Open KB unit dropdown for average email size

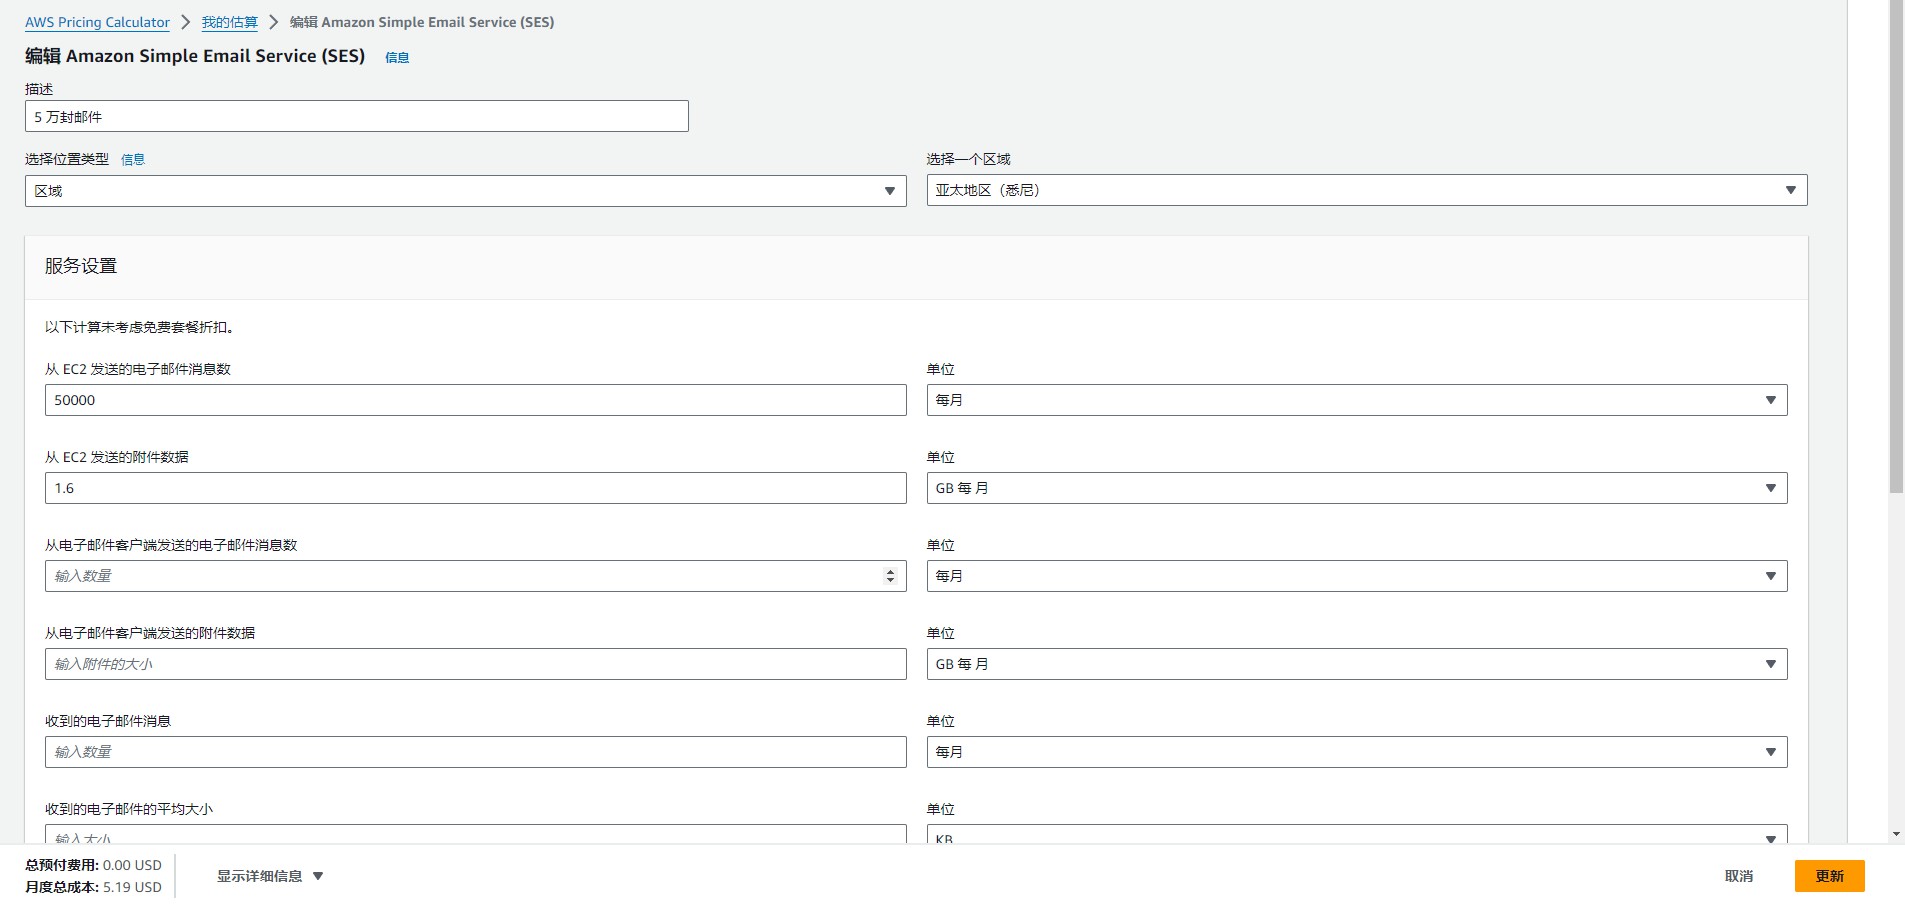(1357, 836)
